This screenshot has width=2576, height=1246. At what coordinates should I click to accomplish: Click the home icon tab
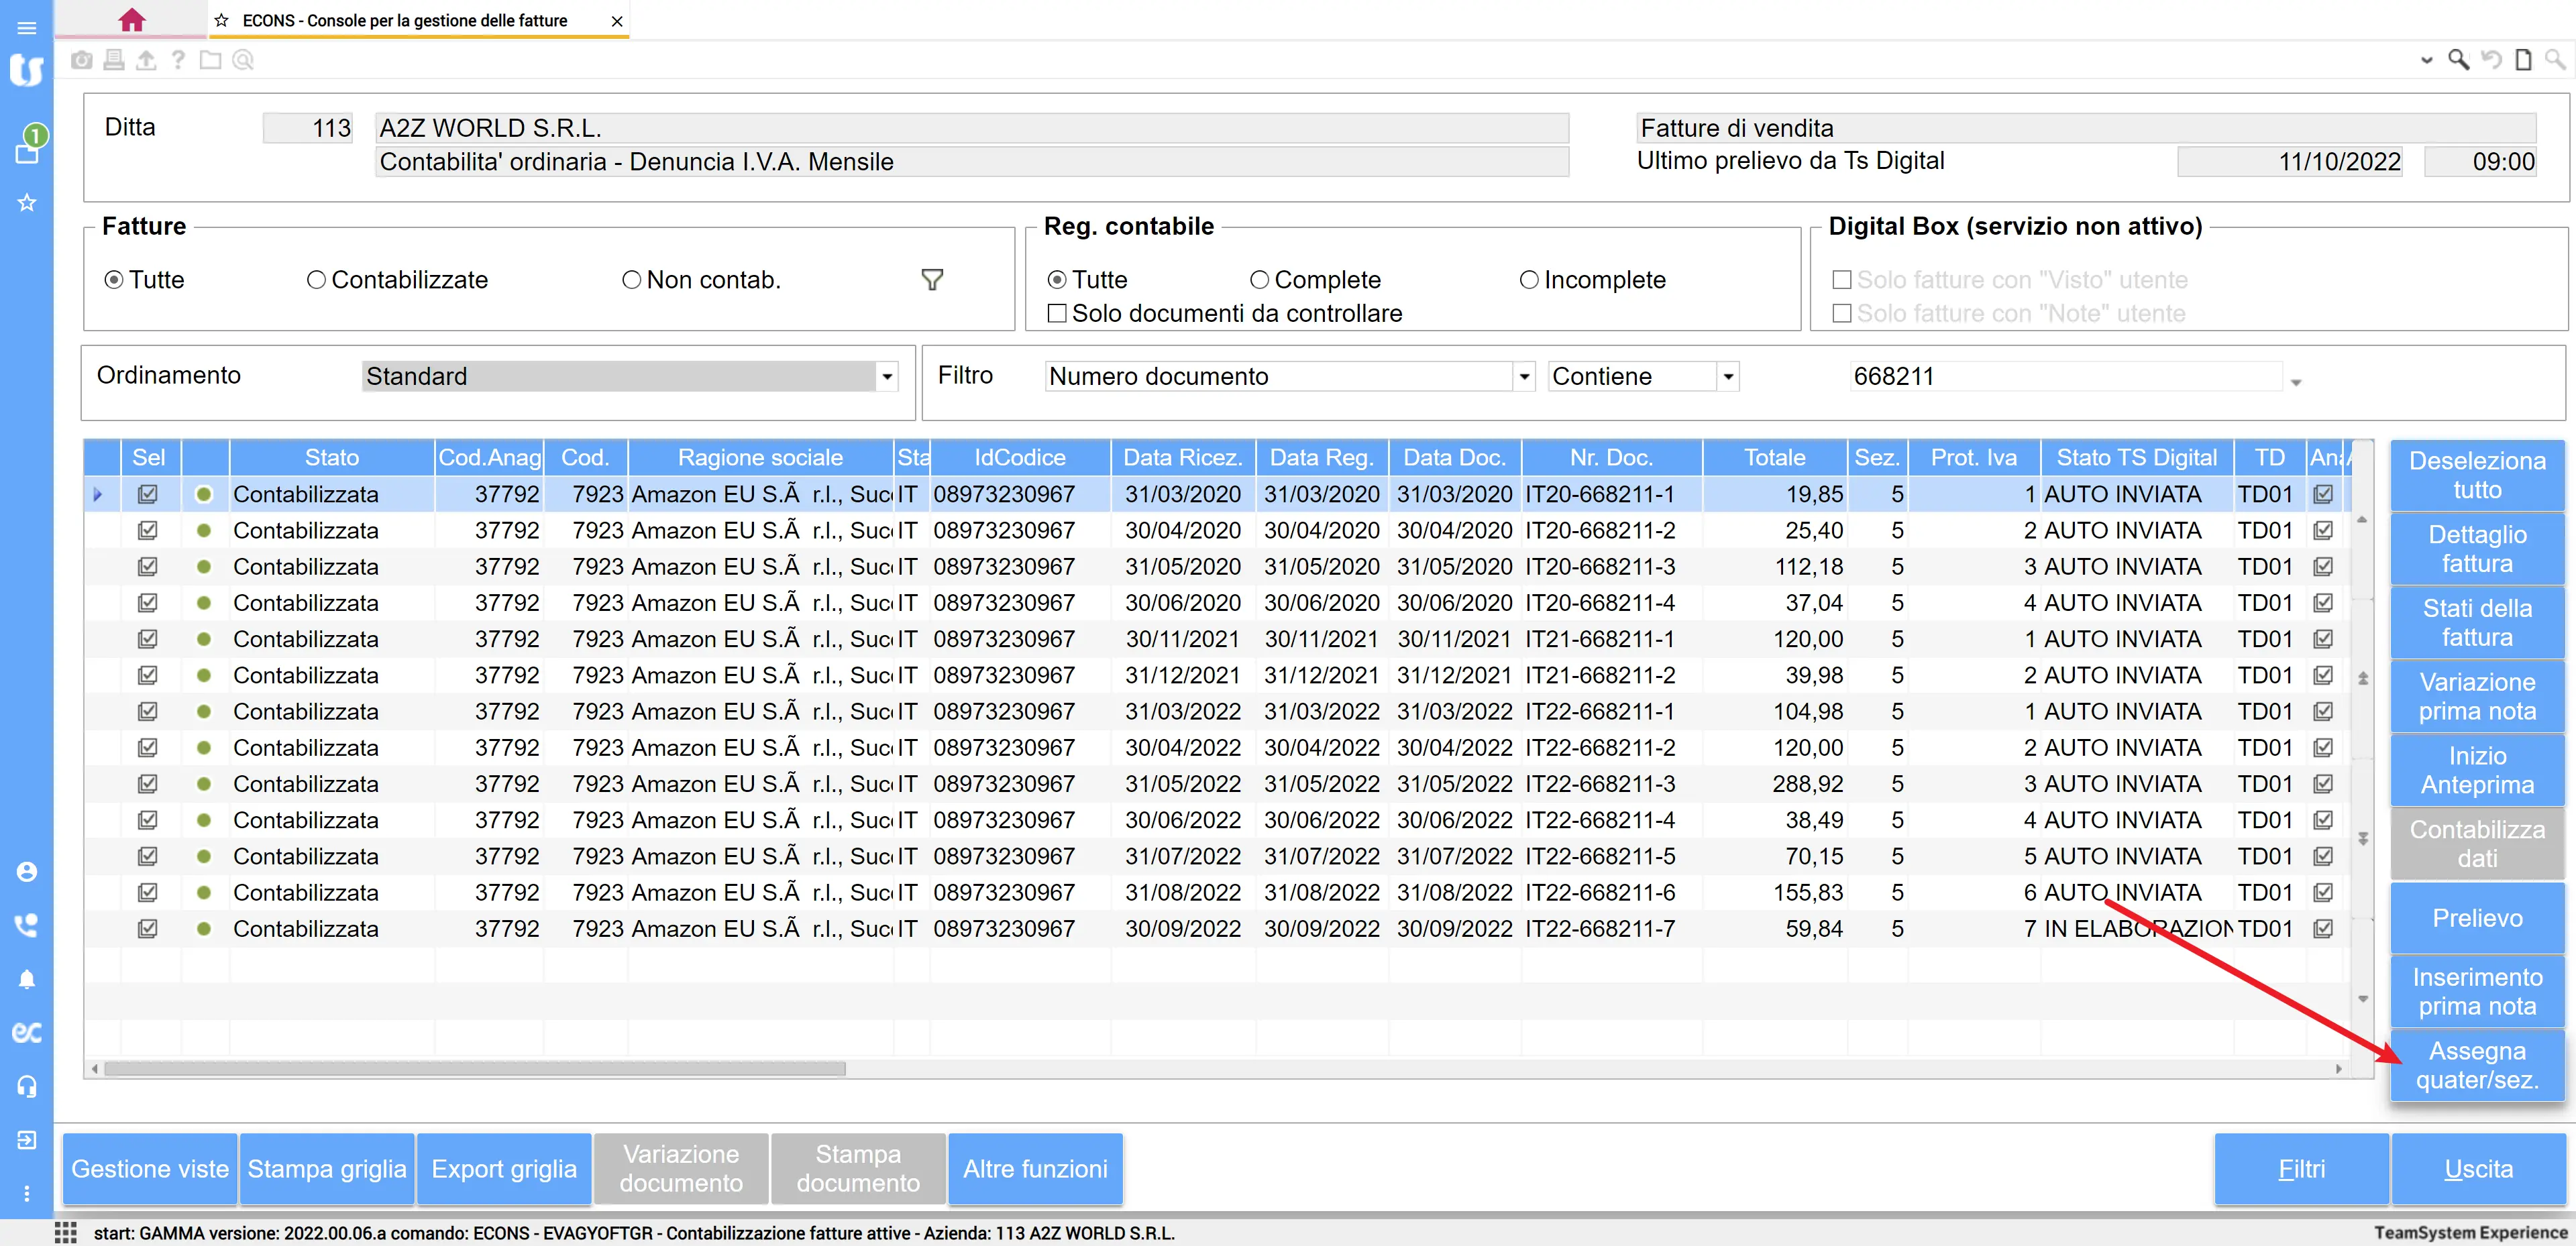pos(131,20)
